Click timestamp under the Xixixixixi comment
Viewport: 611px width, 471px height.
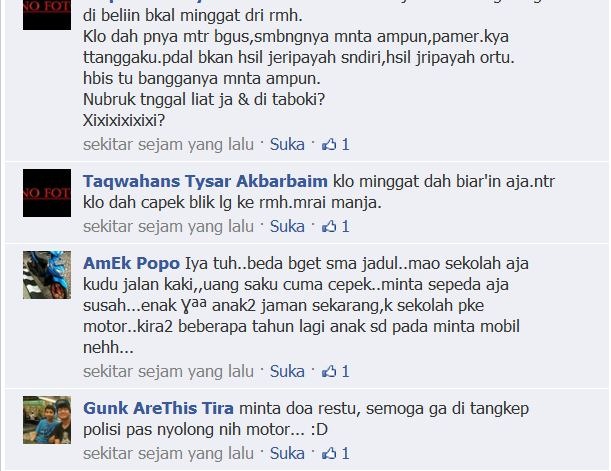tap(168, 144)
